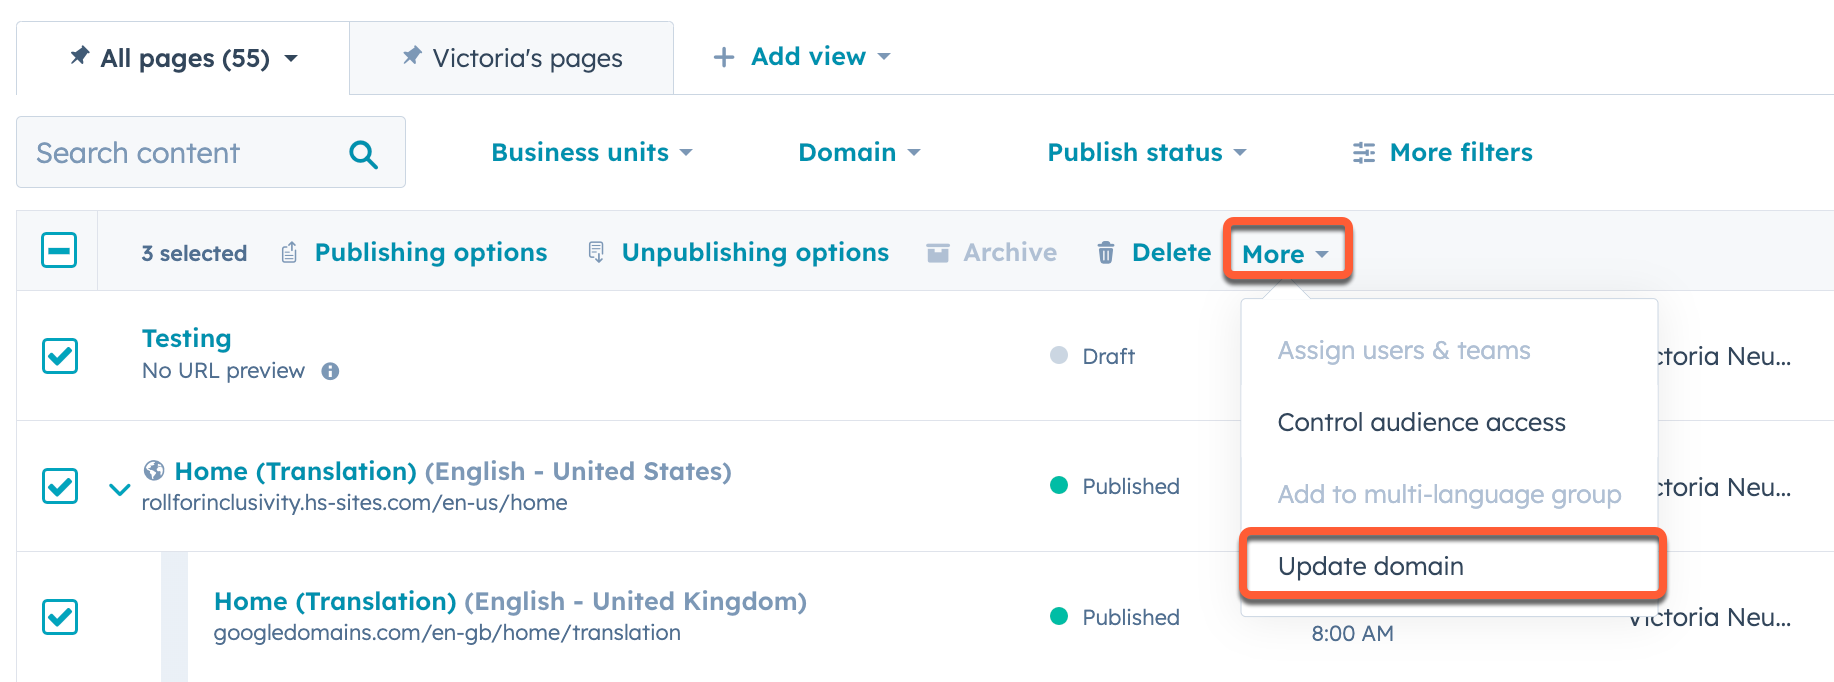This screenshot has height=682, width=1834.
Task: Uncheck the Testing page checkbox
Action: [59, 356]
